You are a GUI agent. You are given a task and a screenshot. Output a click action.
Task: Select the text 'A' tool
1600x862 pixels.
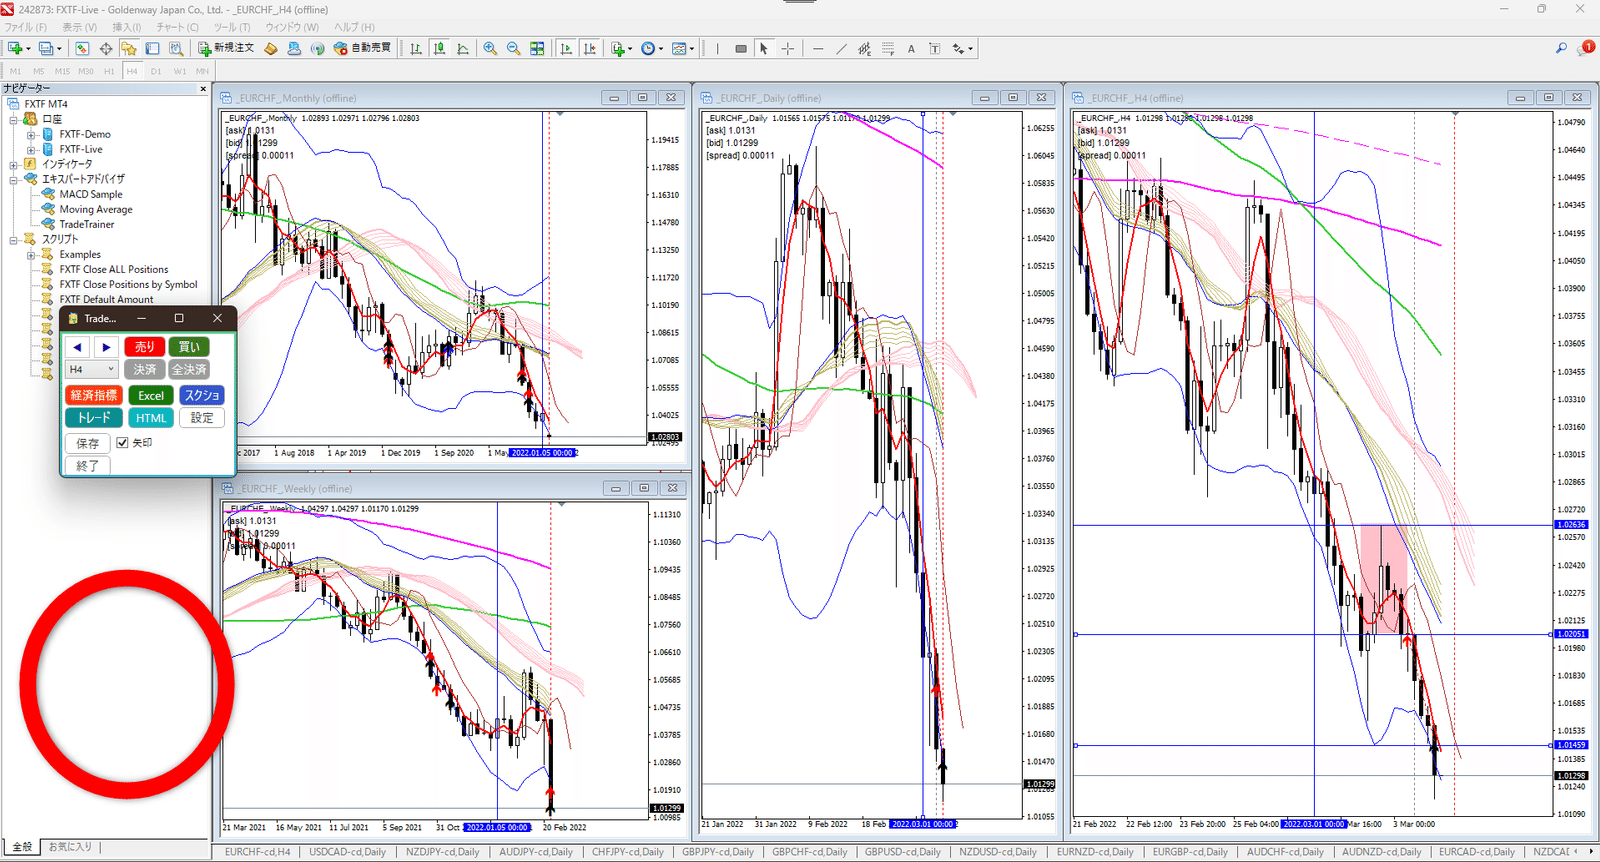[x=911, y=48]
